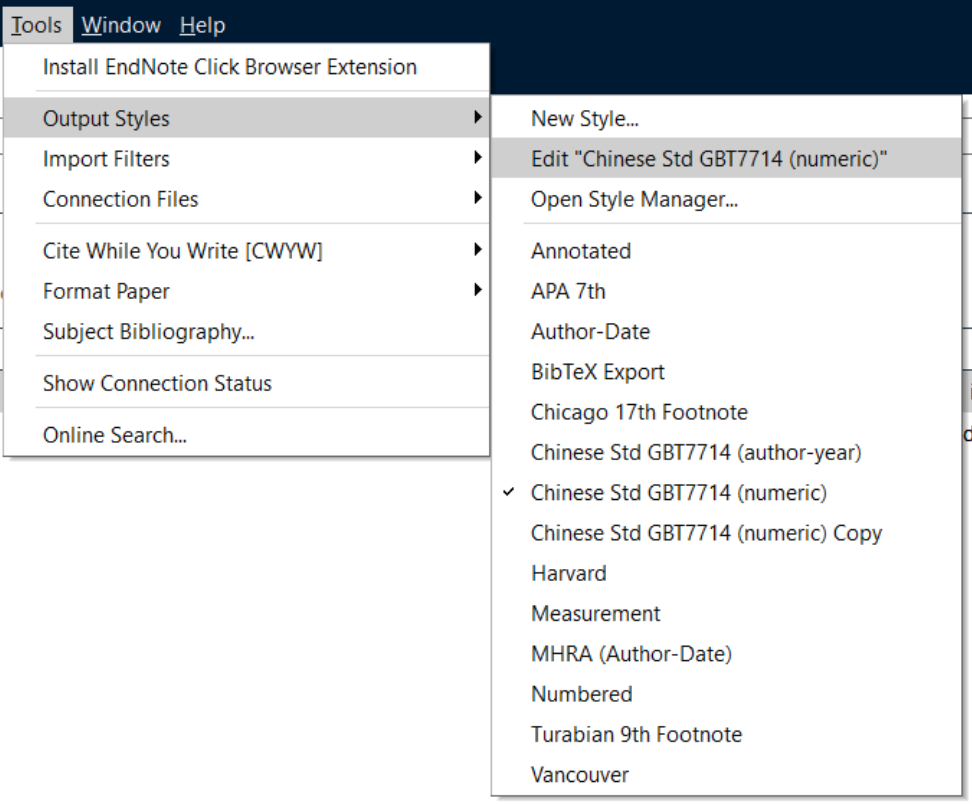The width and height of the screenshot is (972, 804).
Task: Expand the Format Paper submenu
Action: click(246, 291)
